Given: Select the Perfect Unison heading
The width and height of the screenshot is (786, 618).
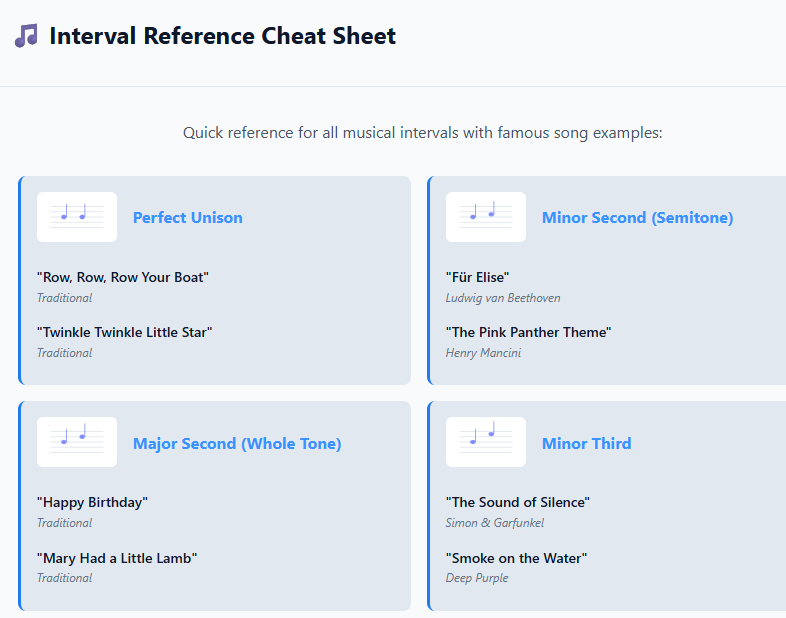Looking at the screenshot, I should 188,218.
